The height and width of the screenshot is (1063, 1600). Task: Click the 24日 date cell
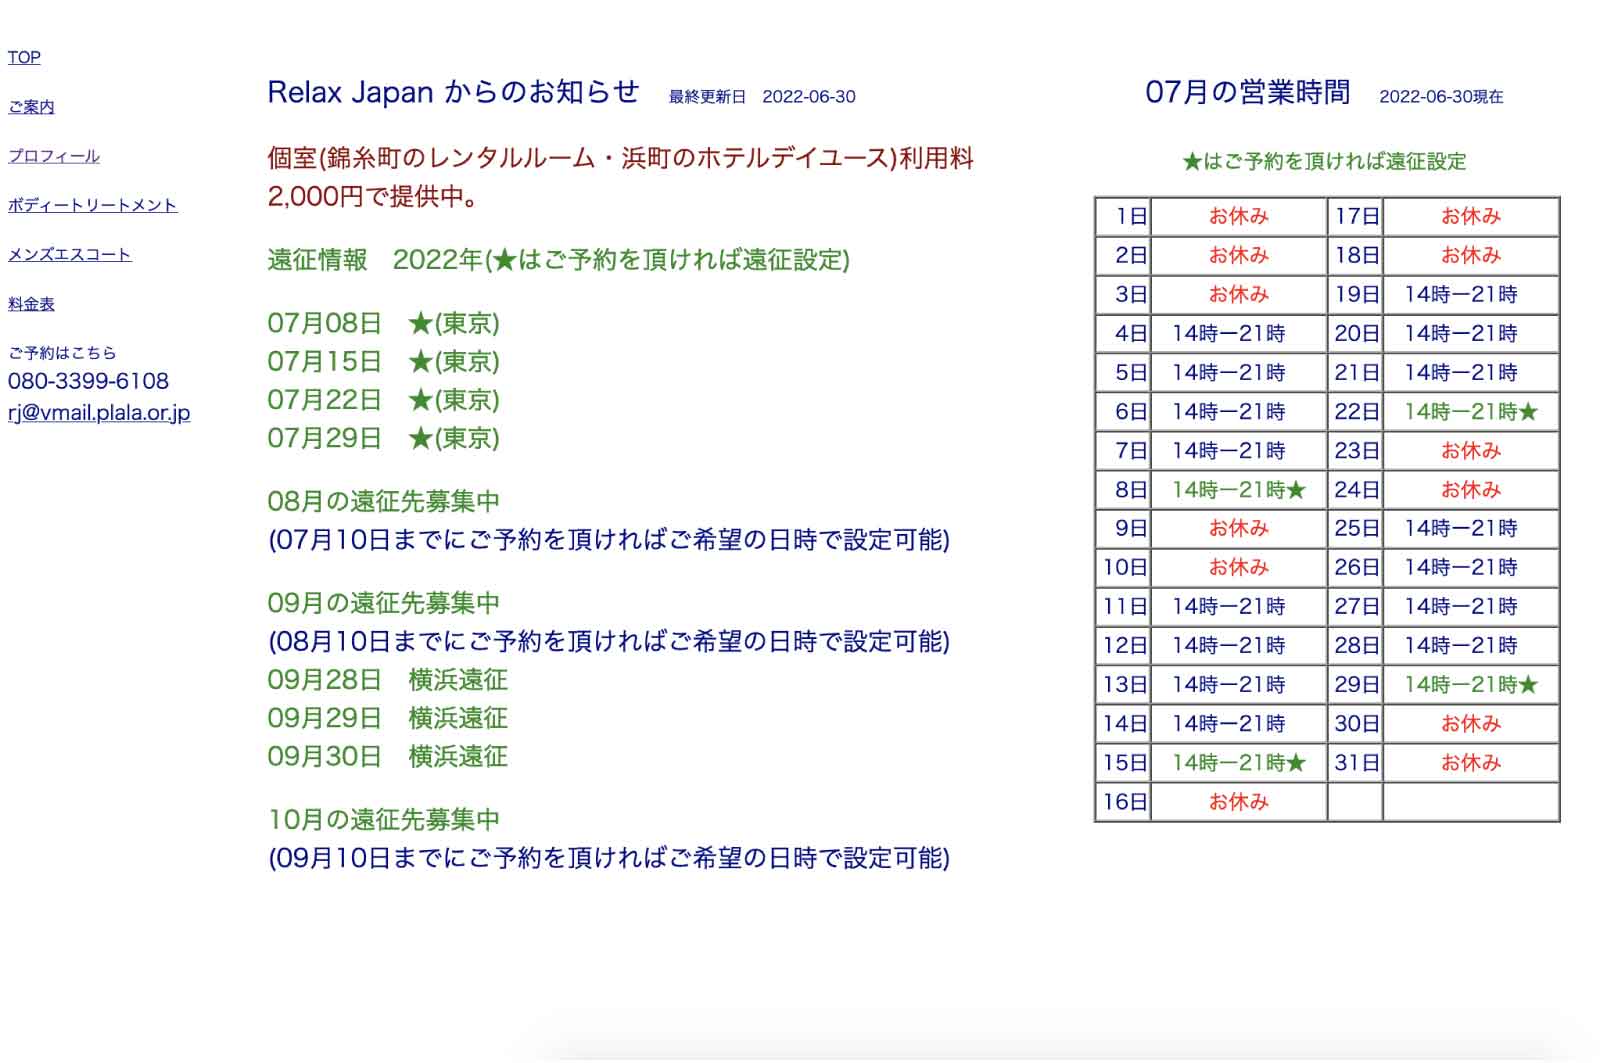[x=1356, y=489]
